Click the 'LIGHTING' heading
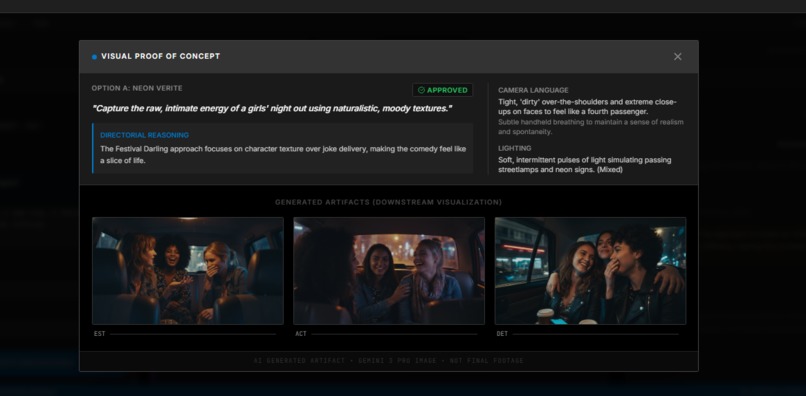 tap(515, 148)
